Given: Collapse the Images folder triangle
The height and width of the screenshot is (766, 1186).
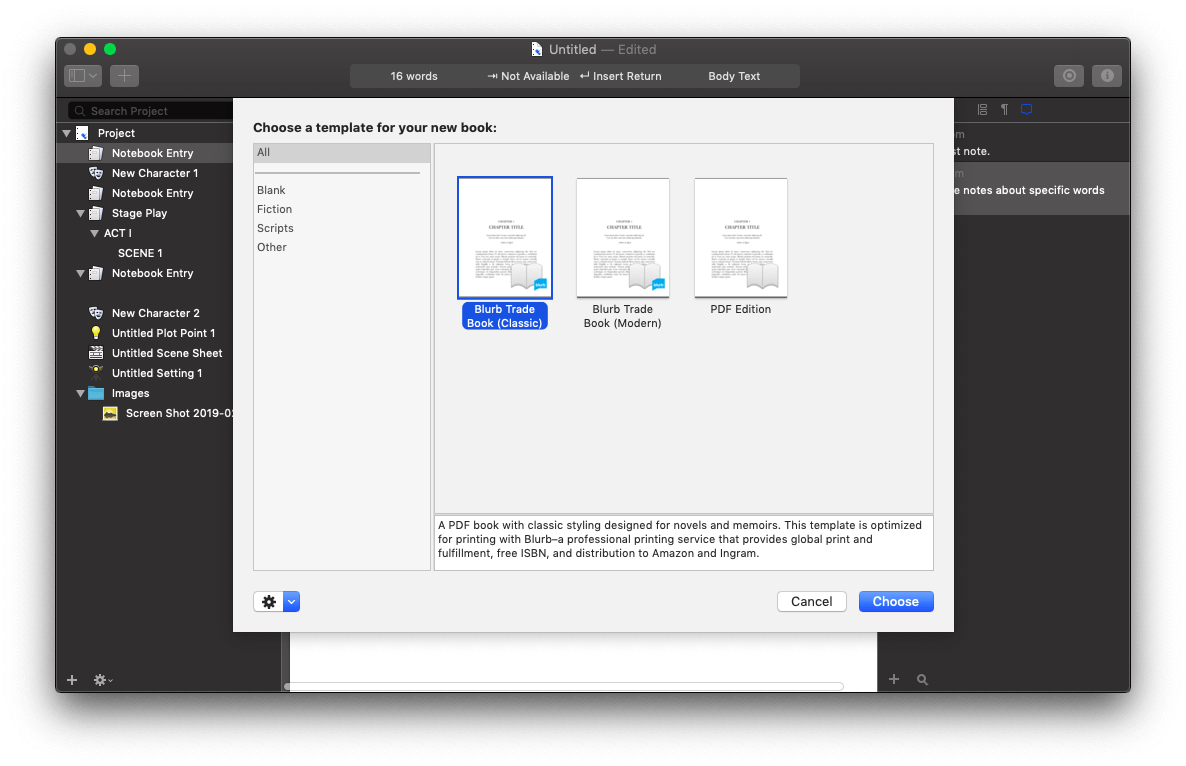Looking at the screenshot, I should click(81, 393).
